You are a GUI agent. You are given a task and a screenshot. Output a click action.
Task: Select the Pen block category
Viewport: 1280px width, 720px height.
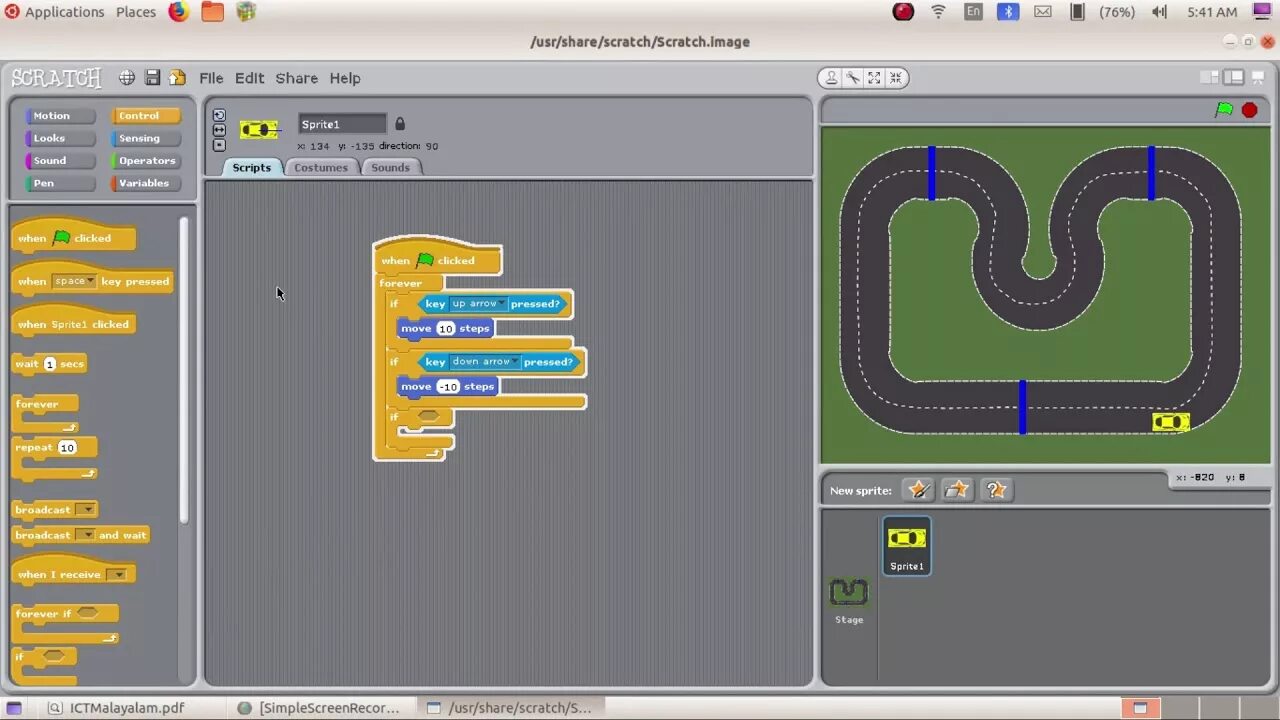[x=60, y=183]
